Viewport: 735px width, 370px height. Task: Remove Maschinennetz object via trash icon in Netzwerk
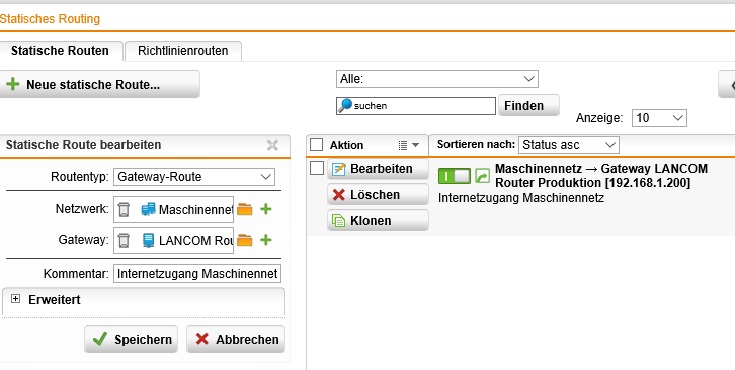tap(123, 209)
